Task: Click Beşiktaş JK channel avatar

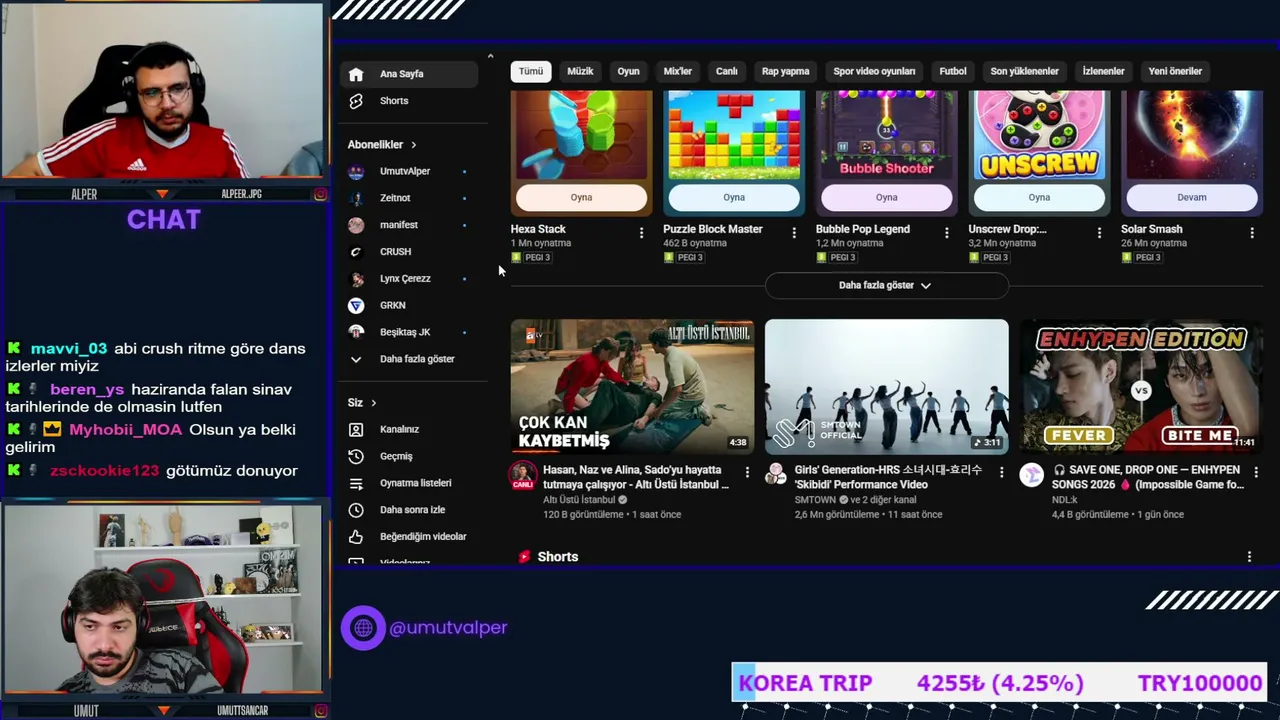Action: (x=356, y=332)
